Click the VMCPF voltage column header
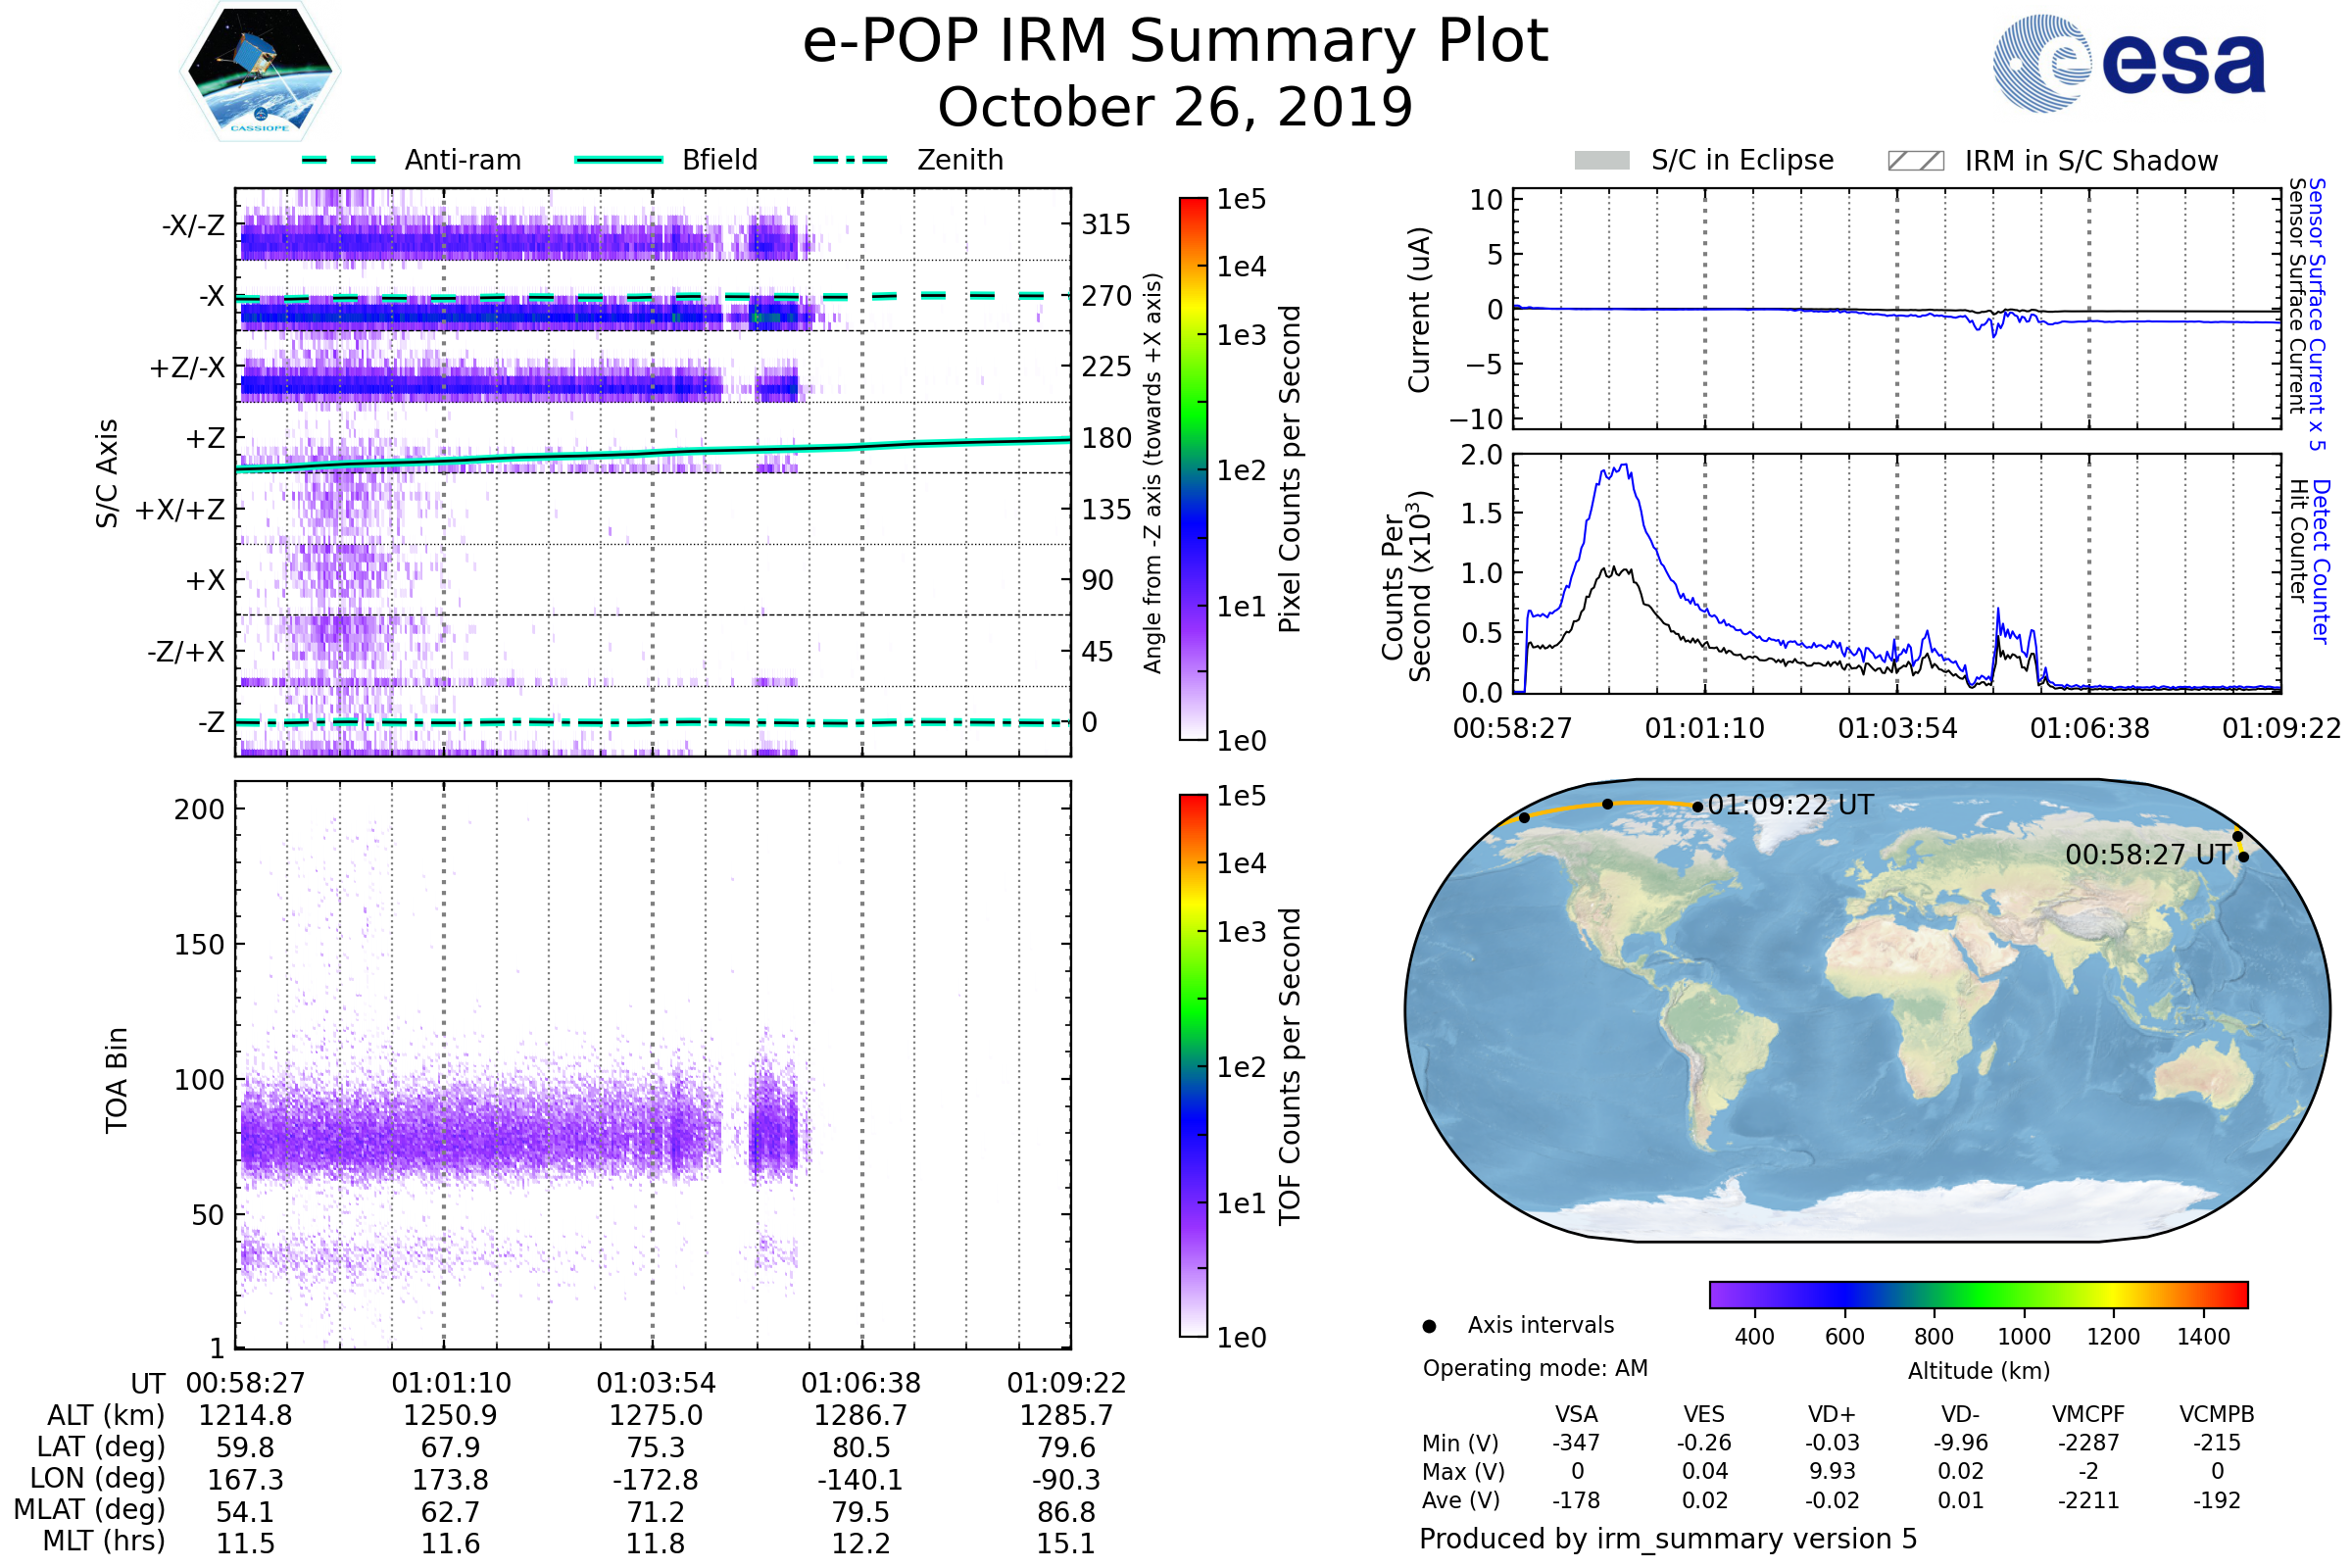The width and height of the screenshot is (2352, 1568). click(x=2088, y=1415)
